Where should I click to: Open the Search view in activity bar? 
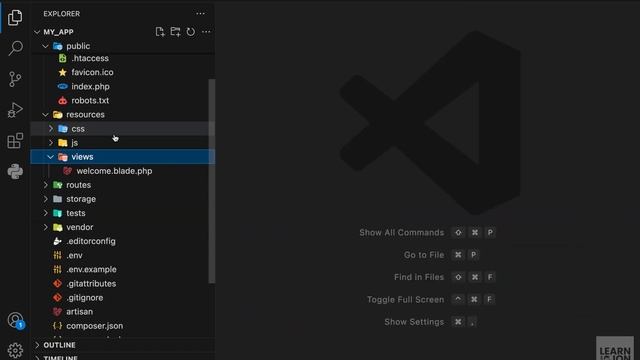pyautogui.click(x=15, y=48)
